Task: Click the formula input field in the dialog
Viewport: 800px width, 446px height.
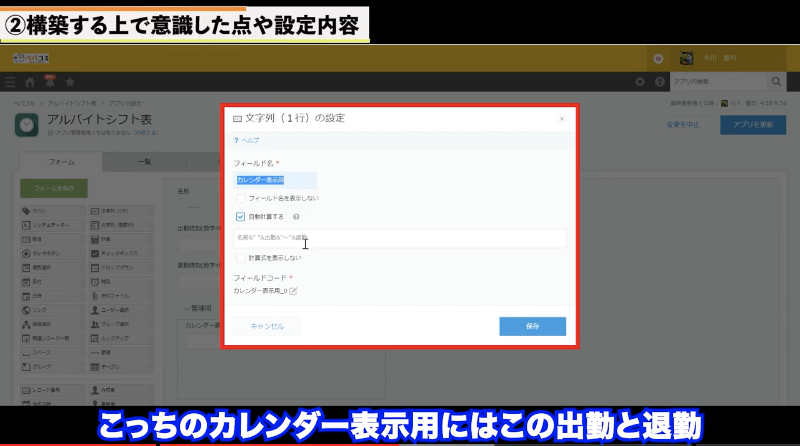Action: 400,238
